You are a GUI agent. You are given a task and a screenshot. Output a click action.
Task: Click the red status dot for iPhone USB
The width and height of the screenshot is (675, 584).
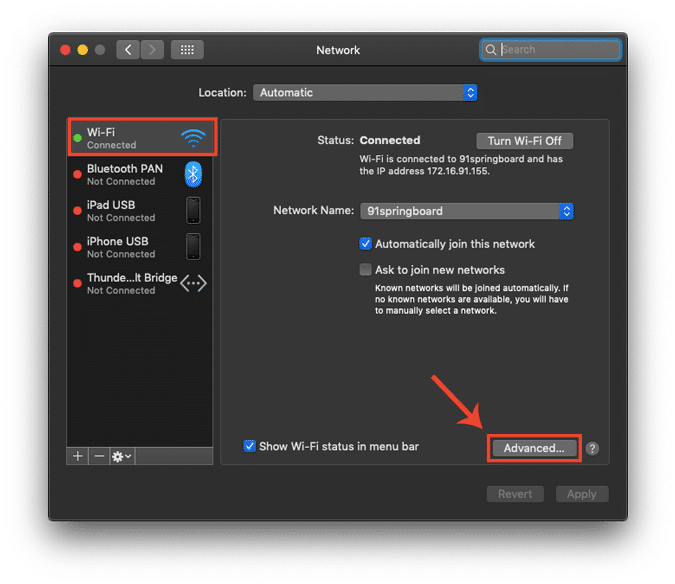[x=77, y=247]
